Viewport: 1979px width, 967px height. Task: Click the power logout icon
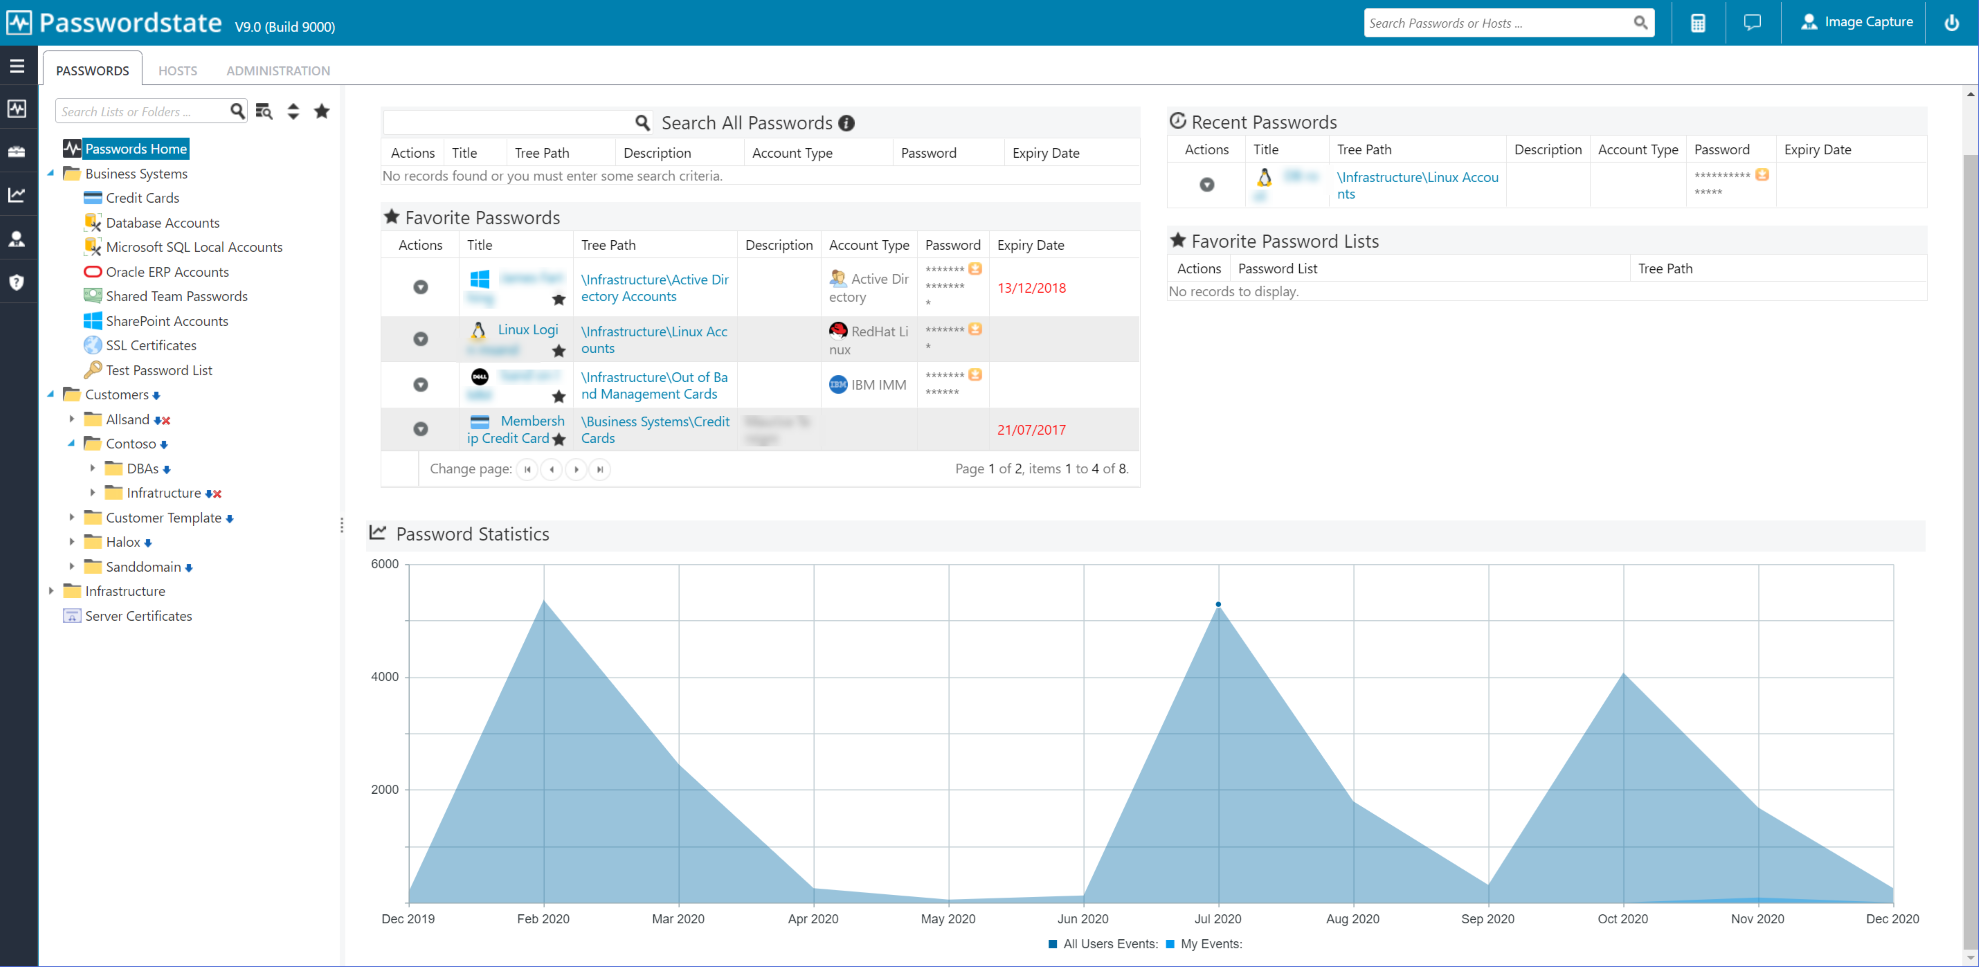pyautogui.click(x=1951, y=23)
